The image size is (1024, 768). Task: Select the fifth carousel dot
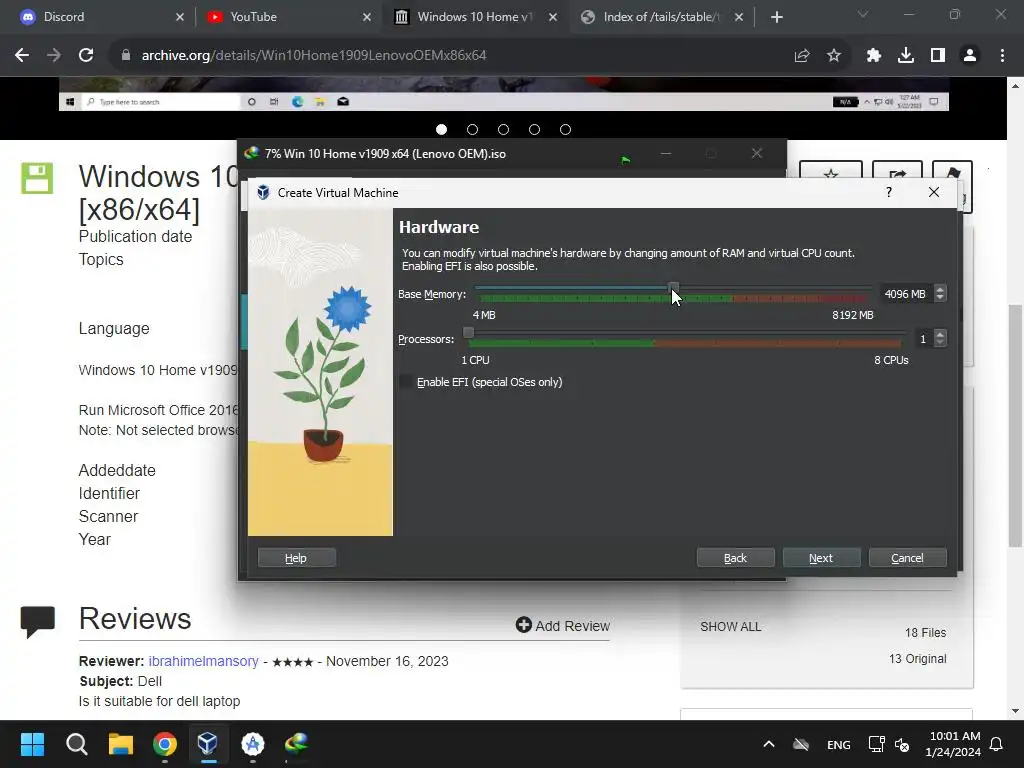566,129
